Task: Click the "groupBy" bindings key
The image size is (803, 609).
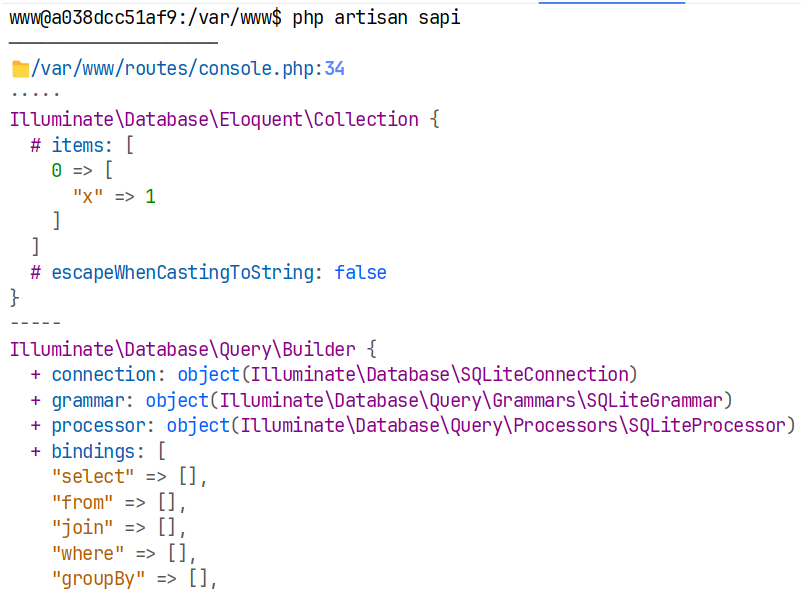Action: (x=98, y=578)
